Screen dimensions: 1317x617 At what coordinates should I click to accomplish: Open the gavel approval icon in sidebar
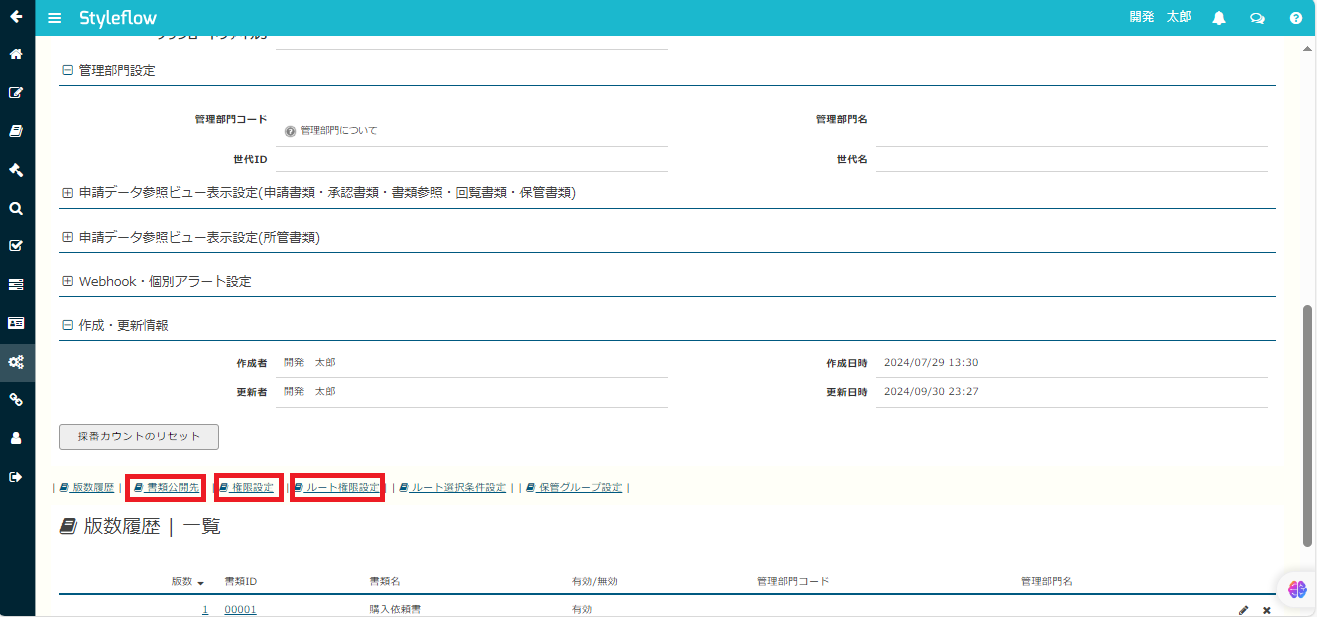pyautogui.click(x=16, y=170)
